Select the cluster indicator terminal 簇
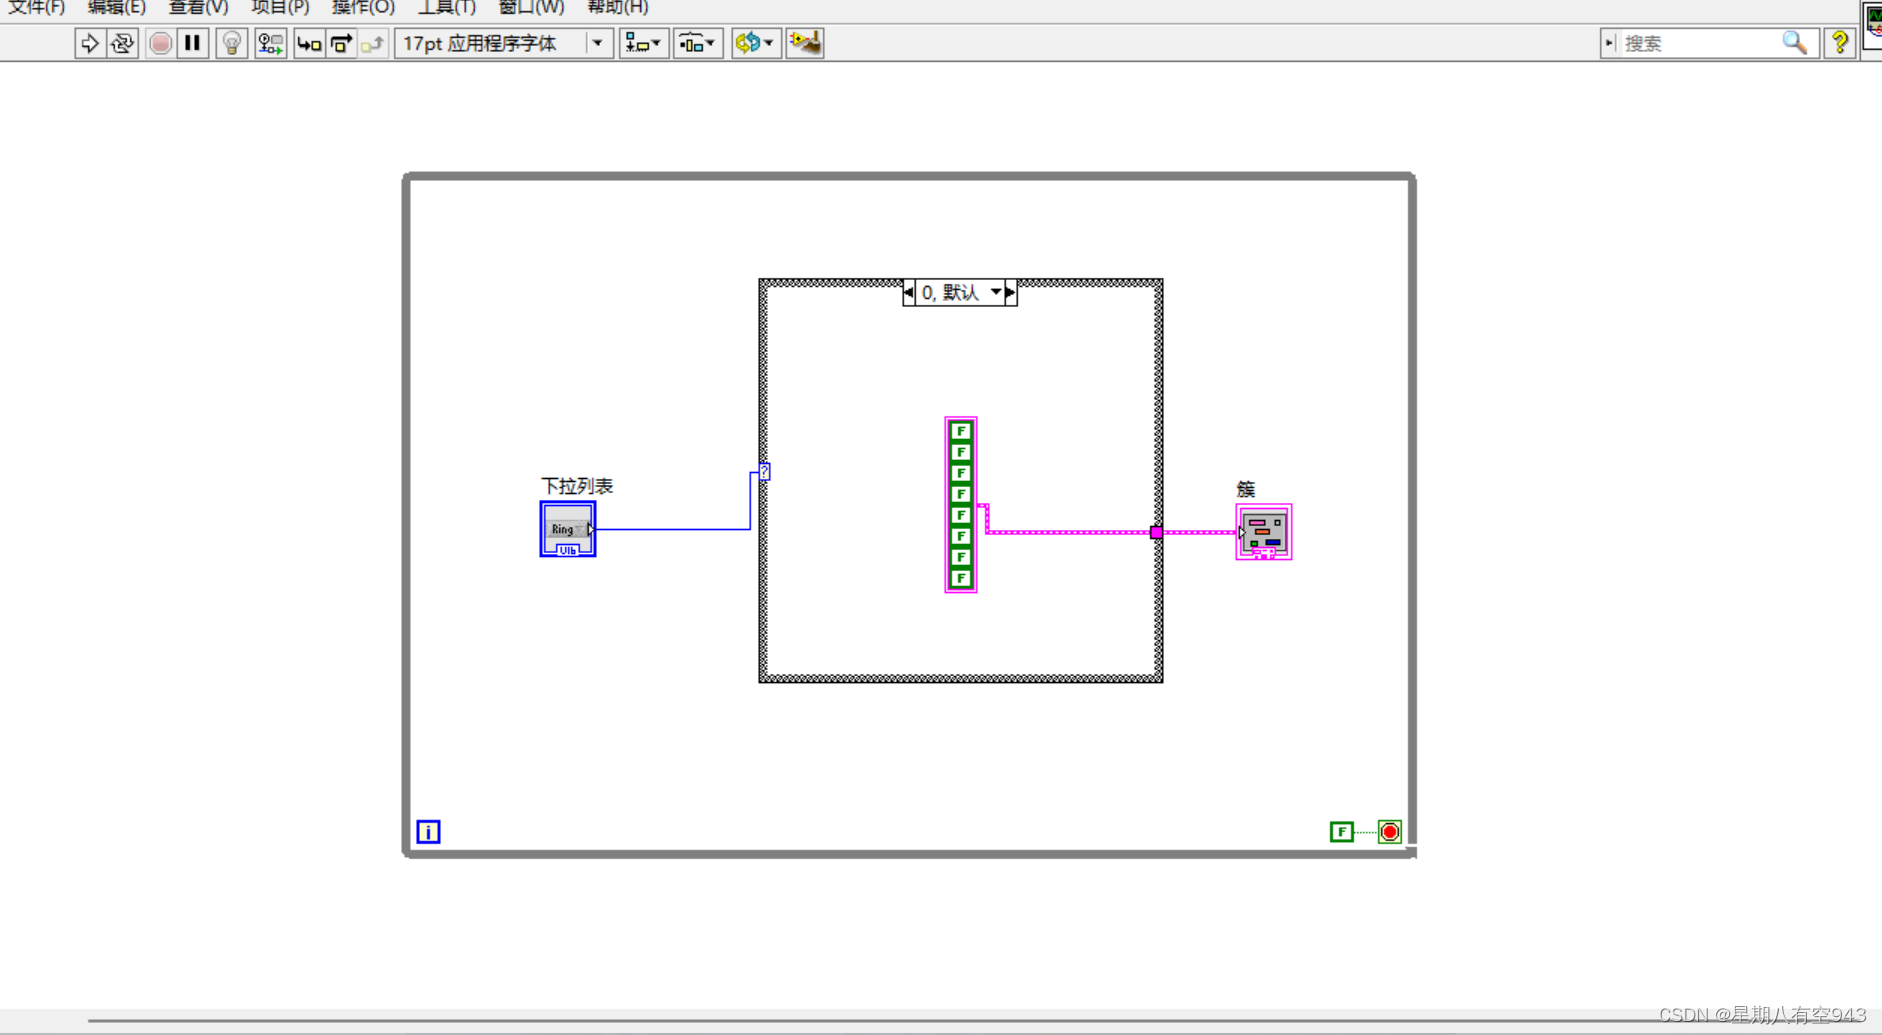 (1264, 532)
